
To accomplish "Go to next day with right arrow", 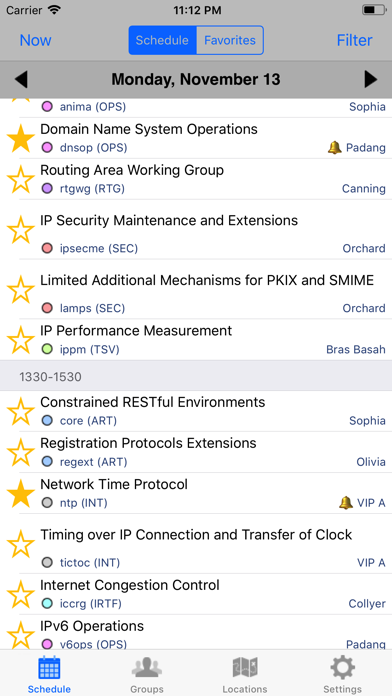I will [371, 79].
